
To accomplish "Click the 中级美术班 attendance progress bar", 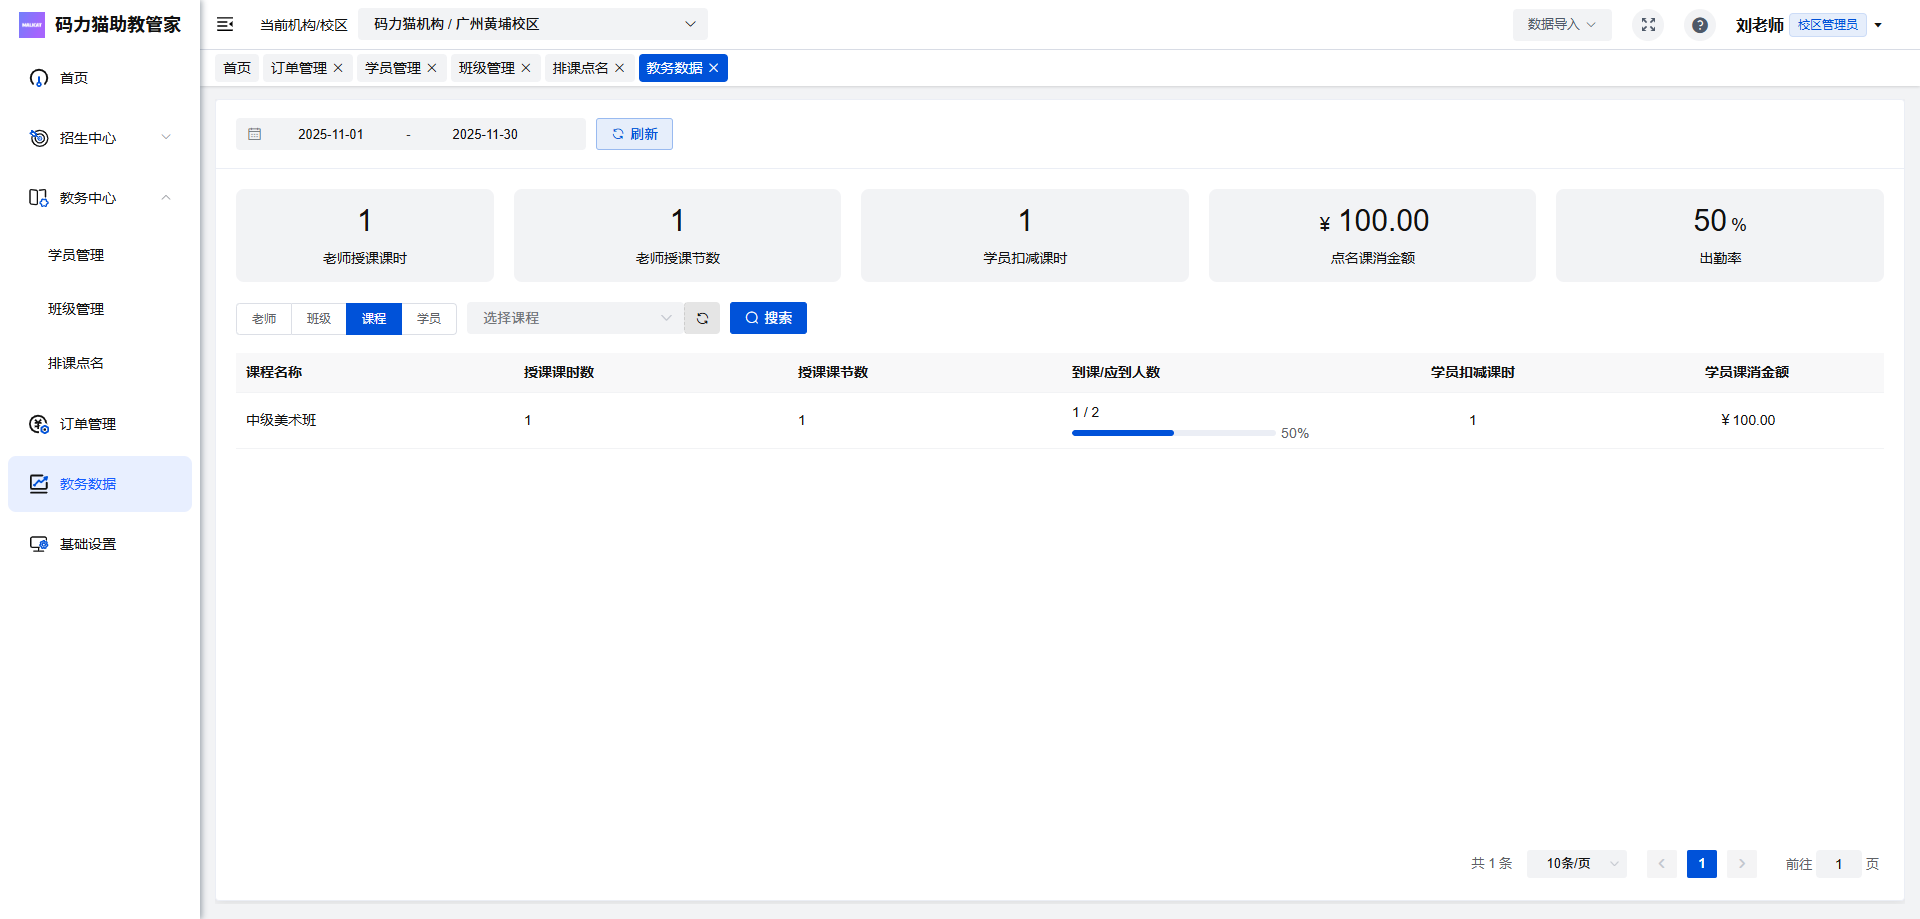I will pyautogui.click(x=1173, y=433).
